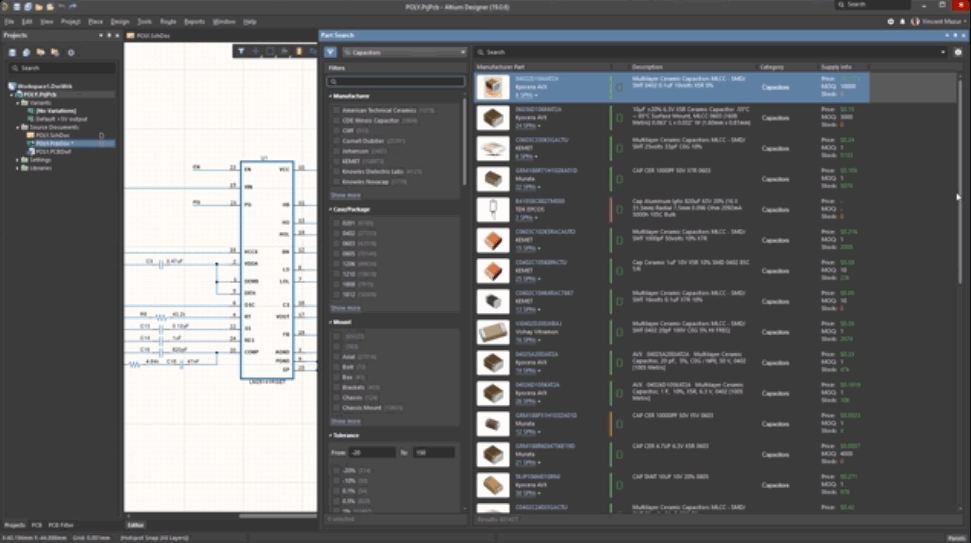971x543 pixels.
Task: Open Part Search settings gear icon
Action: (957, 52)
